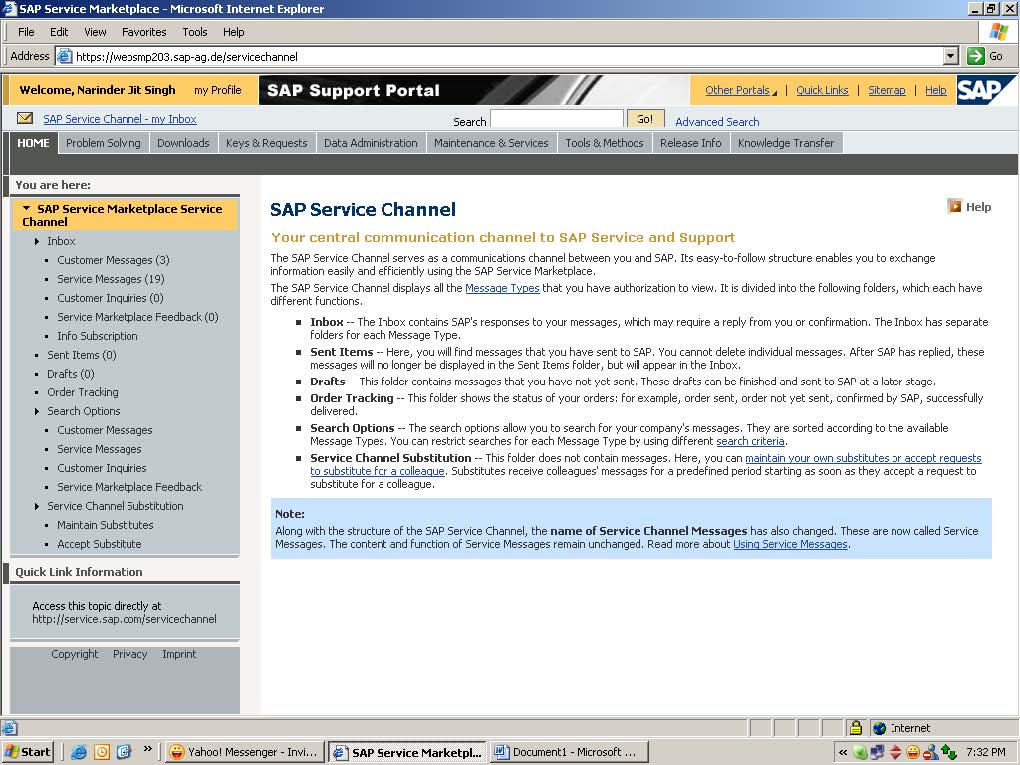Show more quick launch icons chevron
Image resolution: width=1020 pixels, height=765 pixels.
[x=148, y=749]
